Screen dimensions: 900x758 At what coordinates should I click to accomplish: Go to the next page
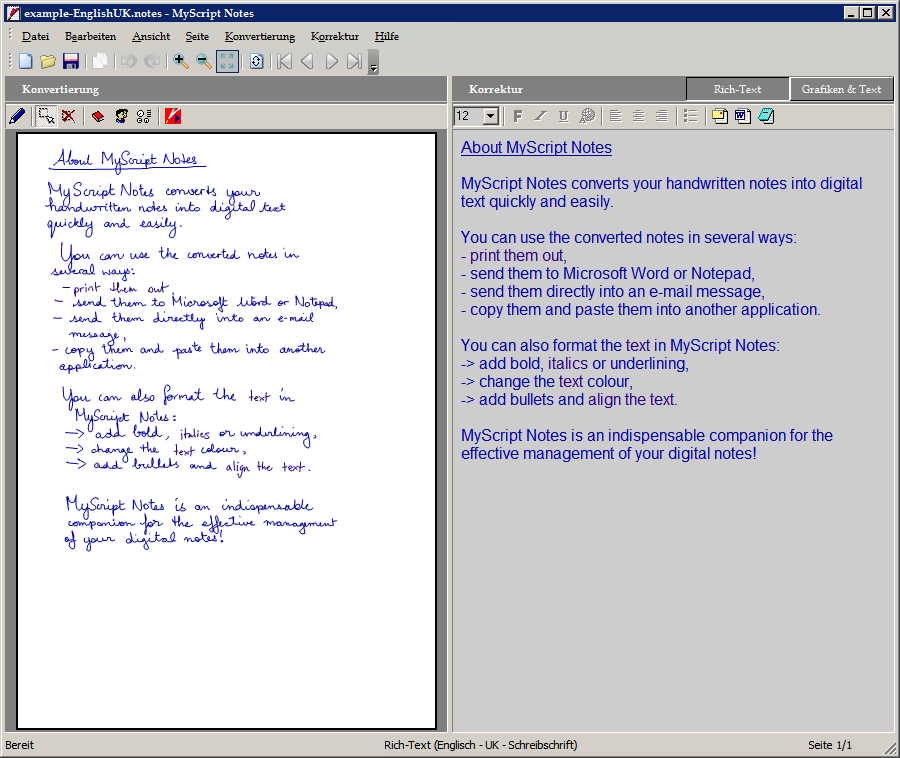tap(331, 61)
